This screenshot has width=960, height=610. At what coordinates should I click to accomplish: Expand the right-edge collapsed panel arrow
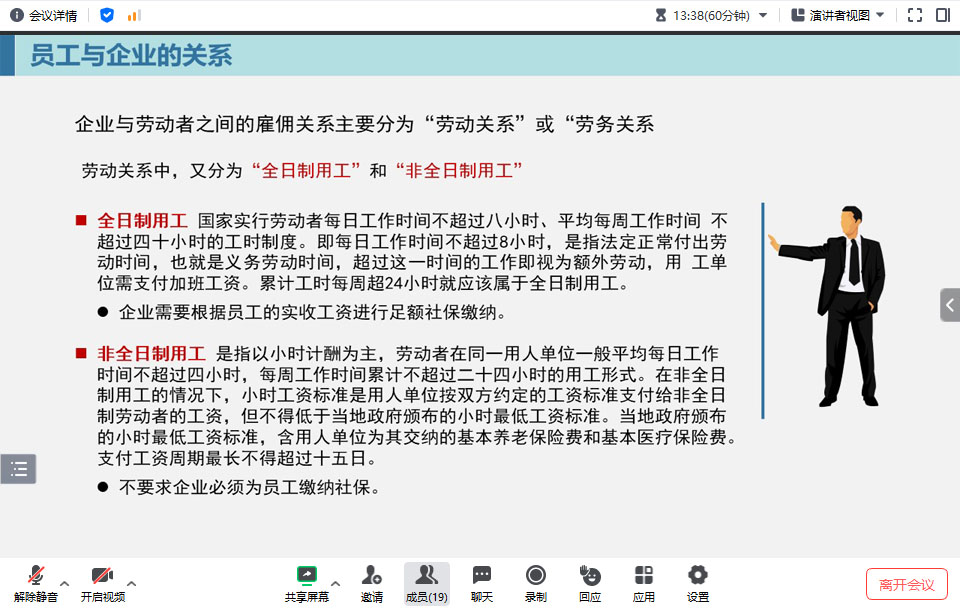point(950,304)
